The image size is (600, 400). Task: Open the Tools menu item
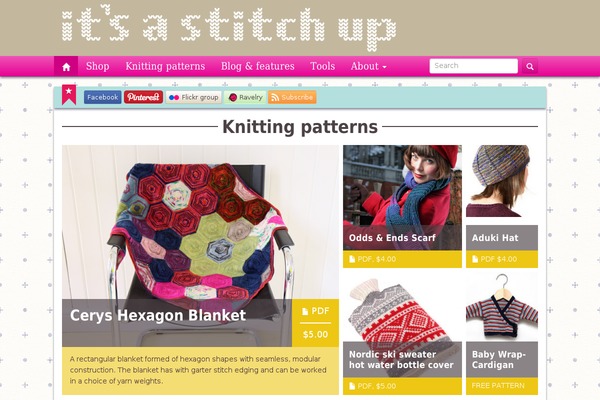point(323,66)
